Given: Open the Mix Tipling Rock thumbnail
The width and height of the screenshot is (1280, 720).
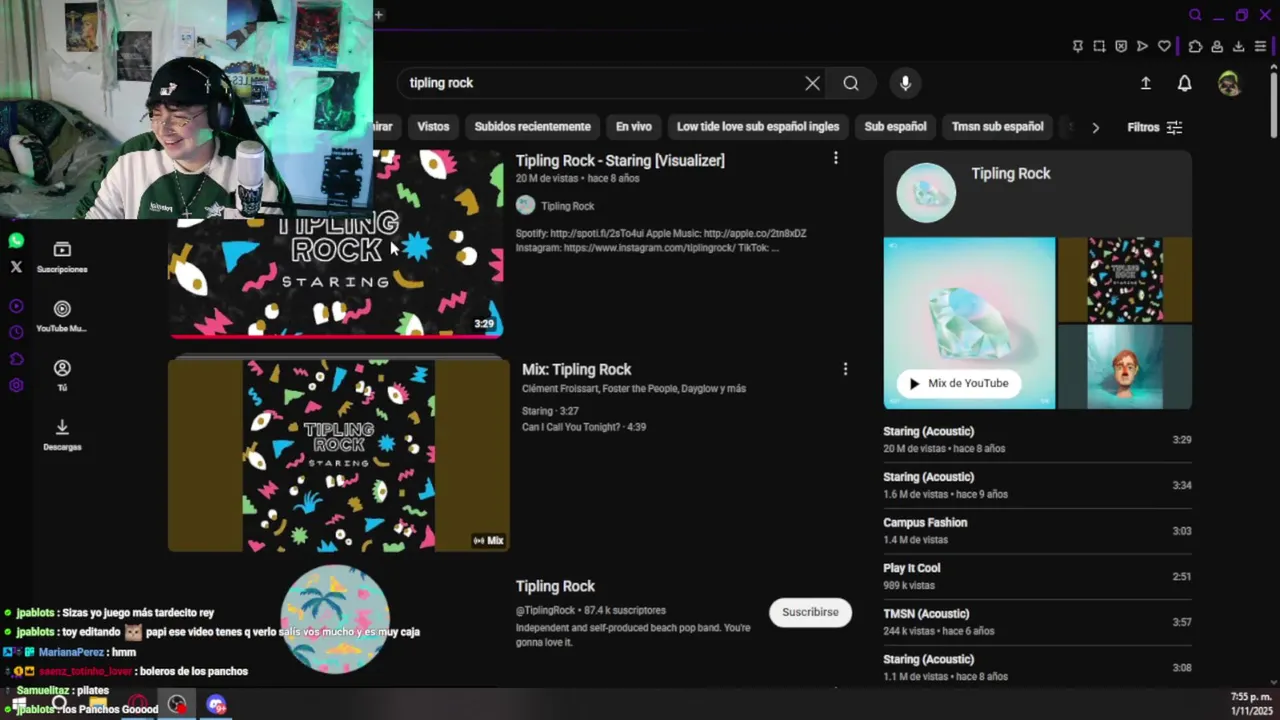Looking at the screenshot, I should point(338,456).
